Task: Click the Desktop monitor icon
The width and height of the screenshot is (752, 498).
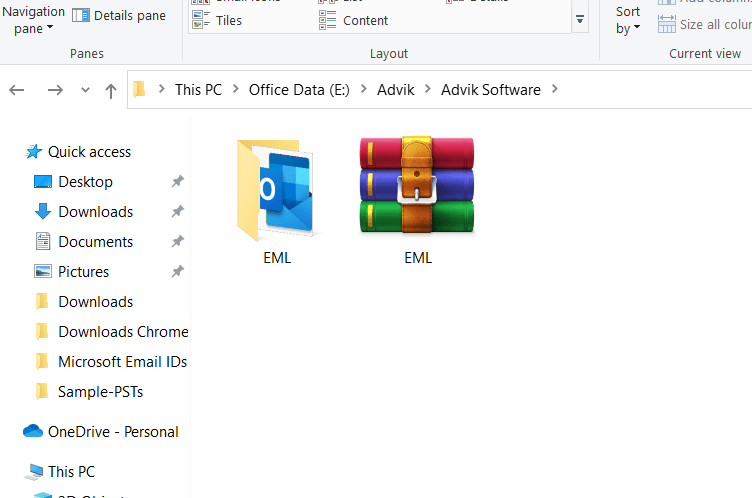Action: click(43, 182)
